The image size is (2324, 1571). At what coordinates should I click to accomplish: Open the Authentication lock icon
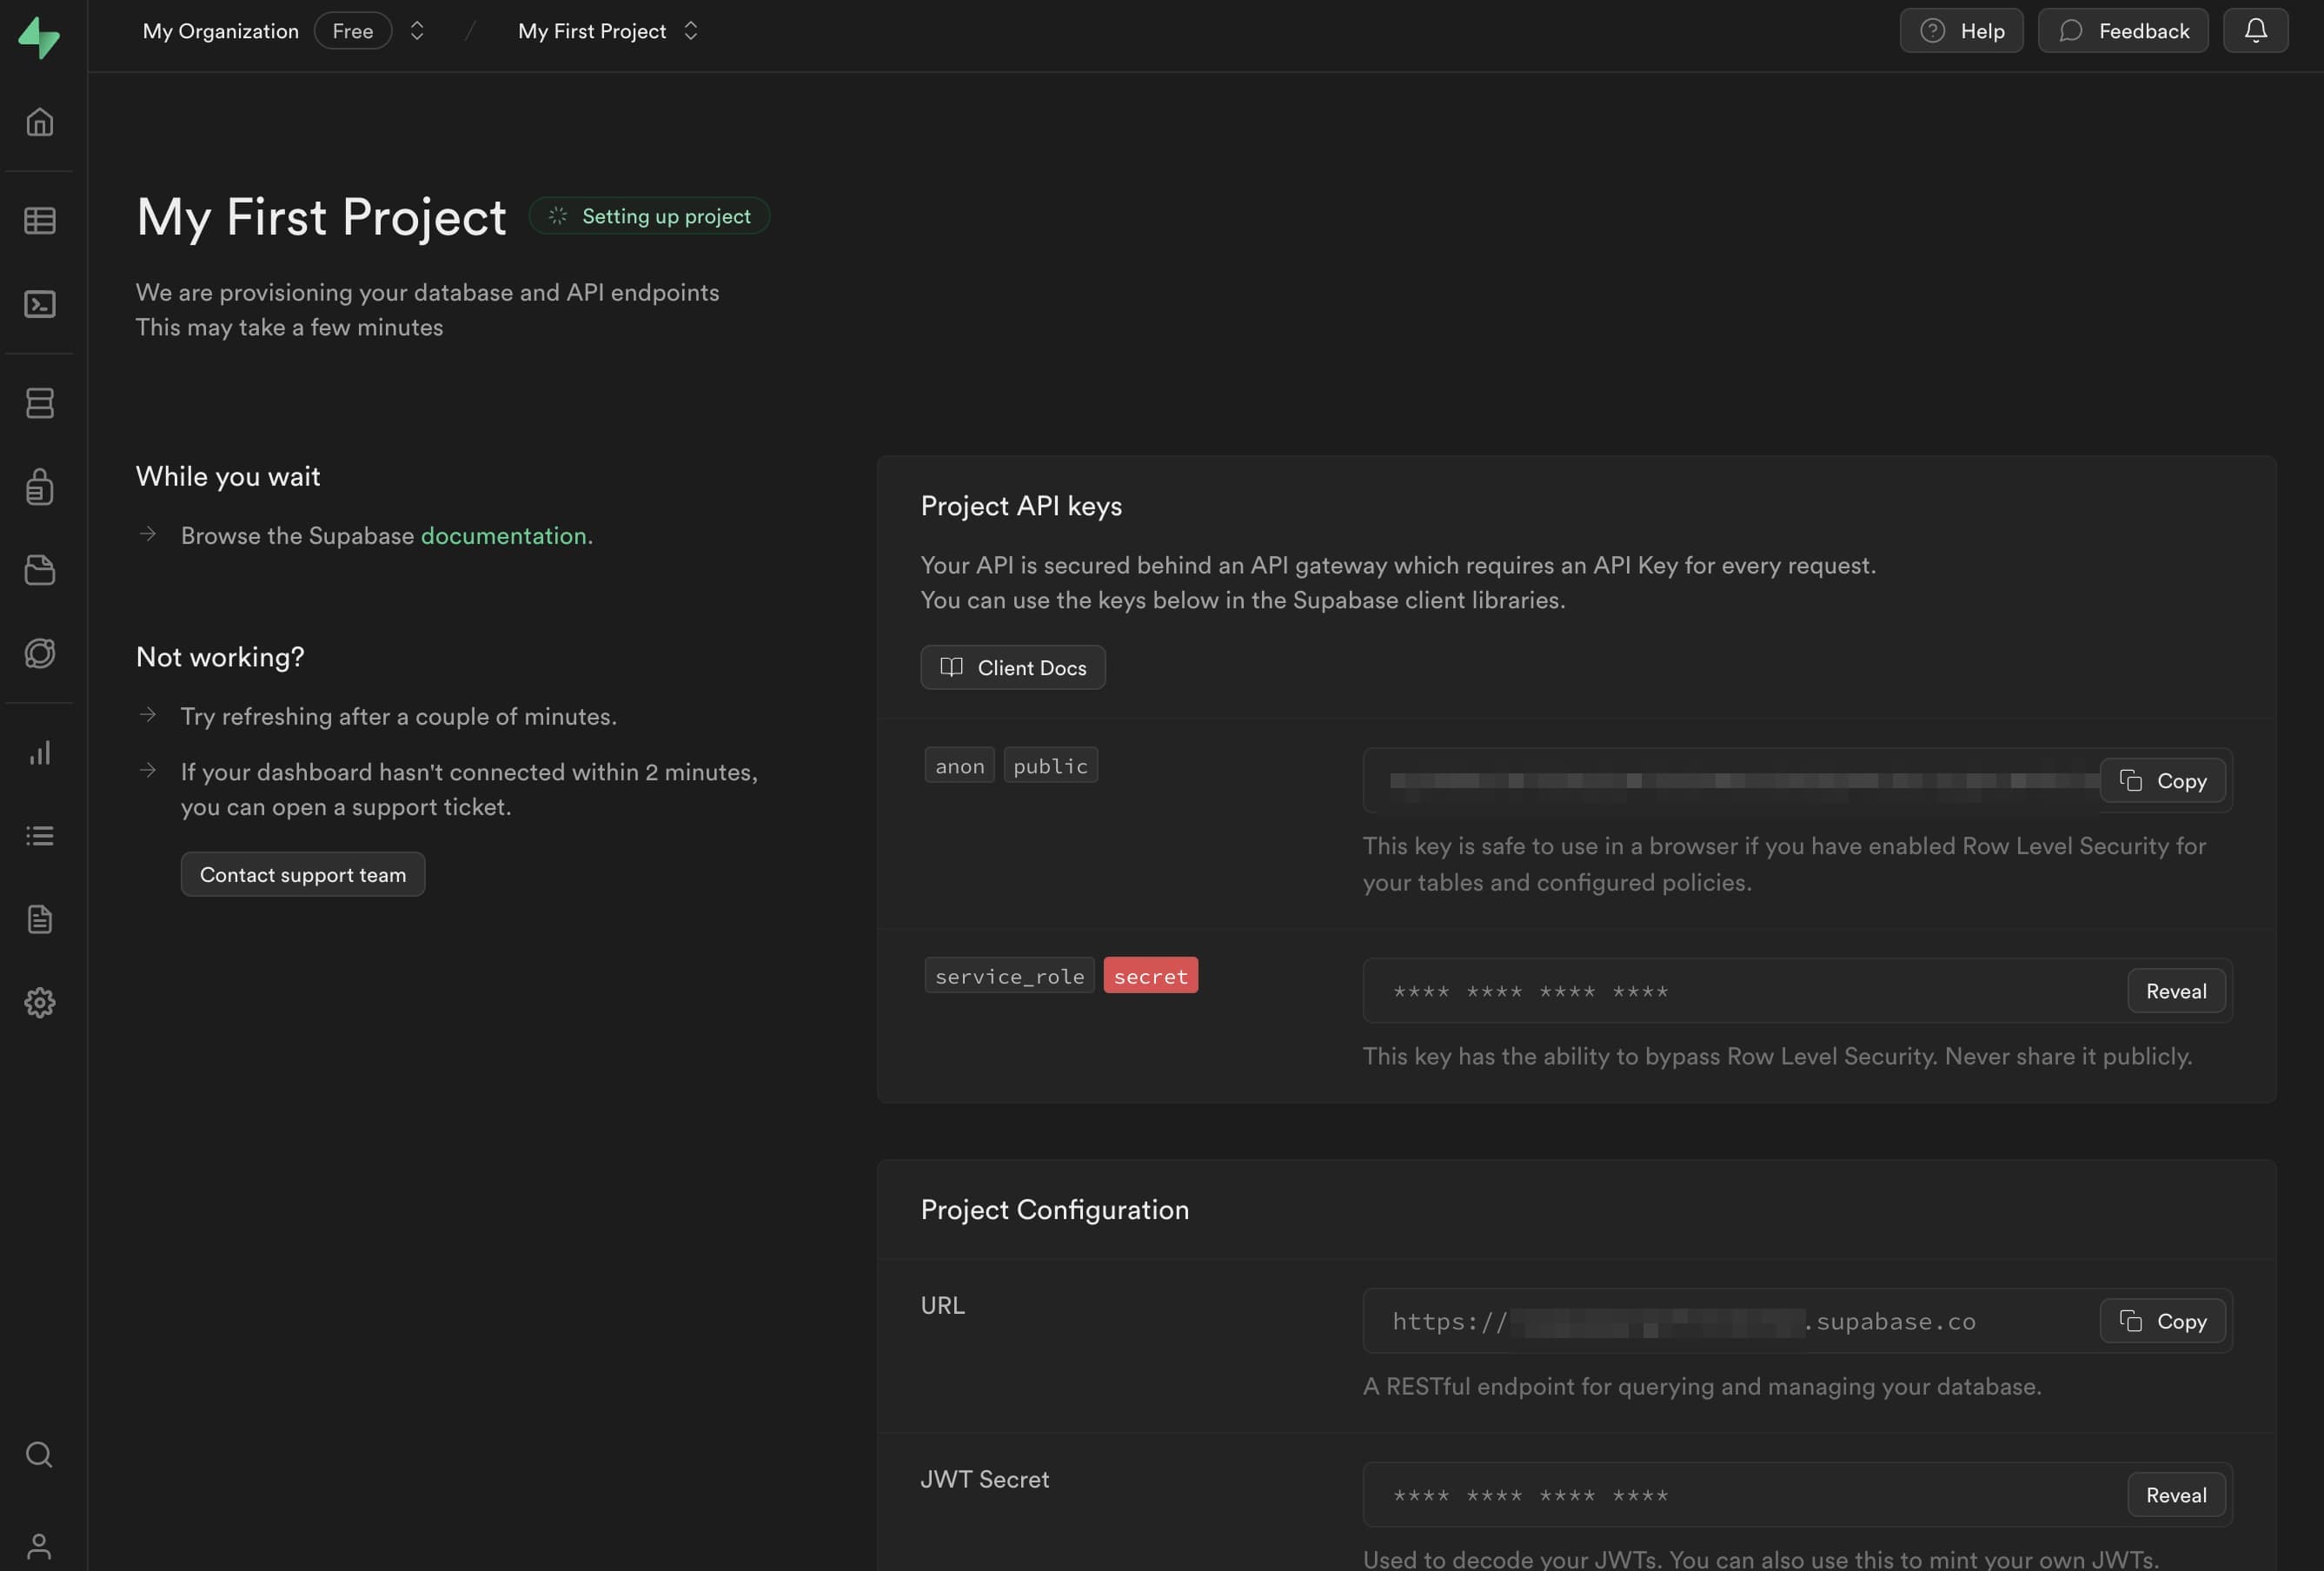pos(39,486)
